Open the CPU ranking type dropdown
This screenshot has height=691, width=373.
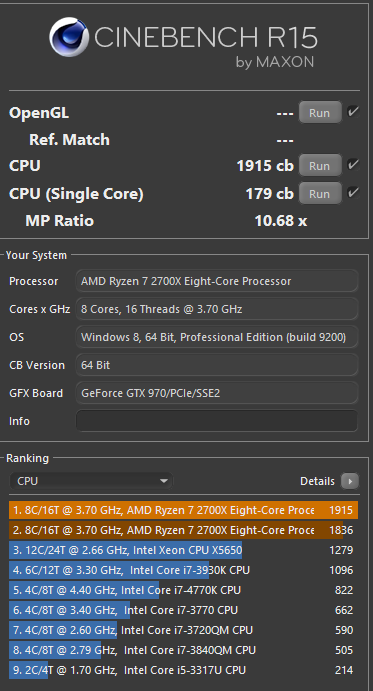click(91, 481)
